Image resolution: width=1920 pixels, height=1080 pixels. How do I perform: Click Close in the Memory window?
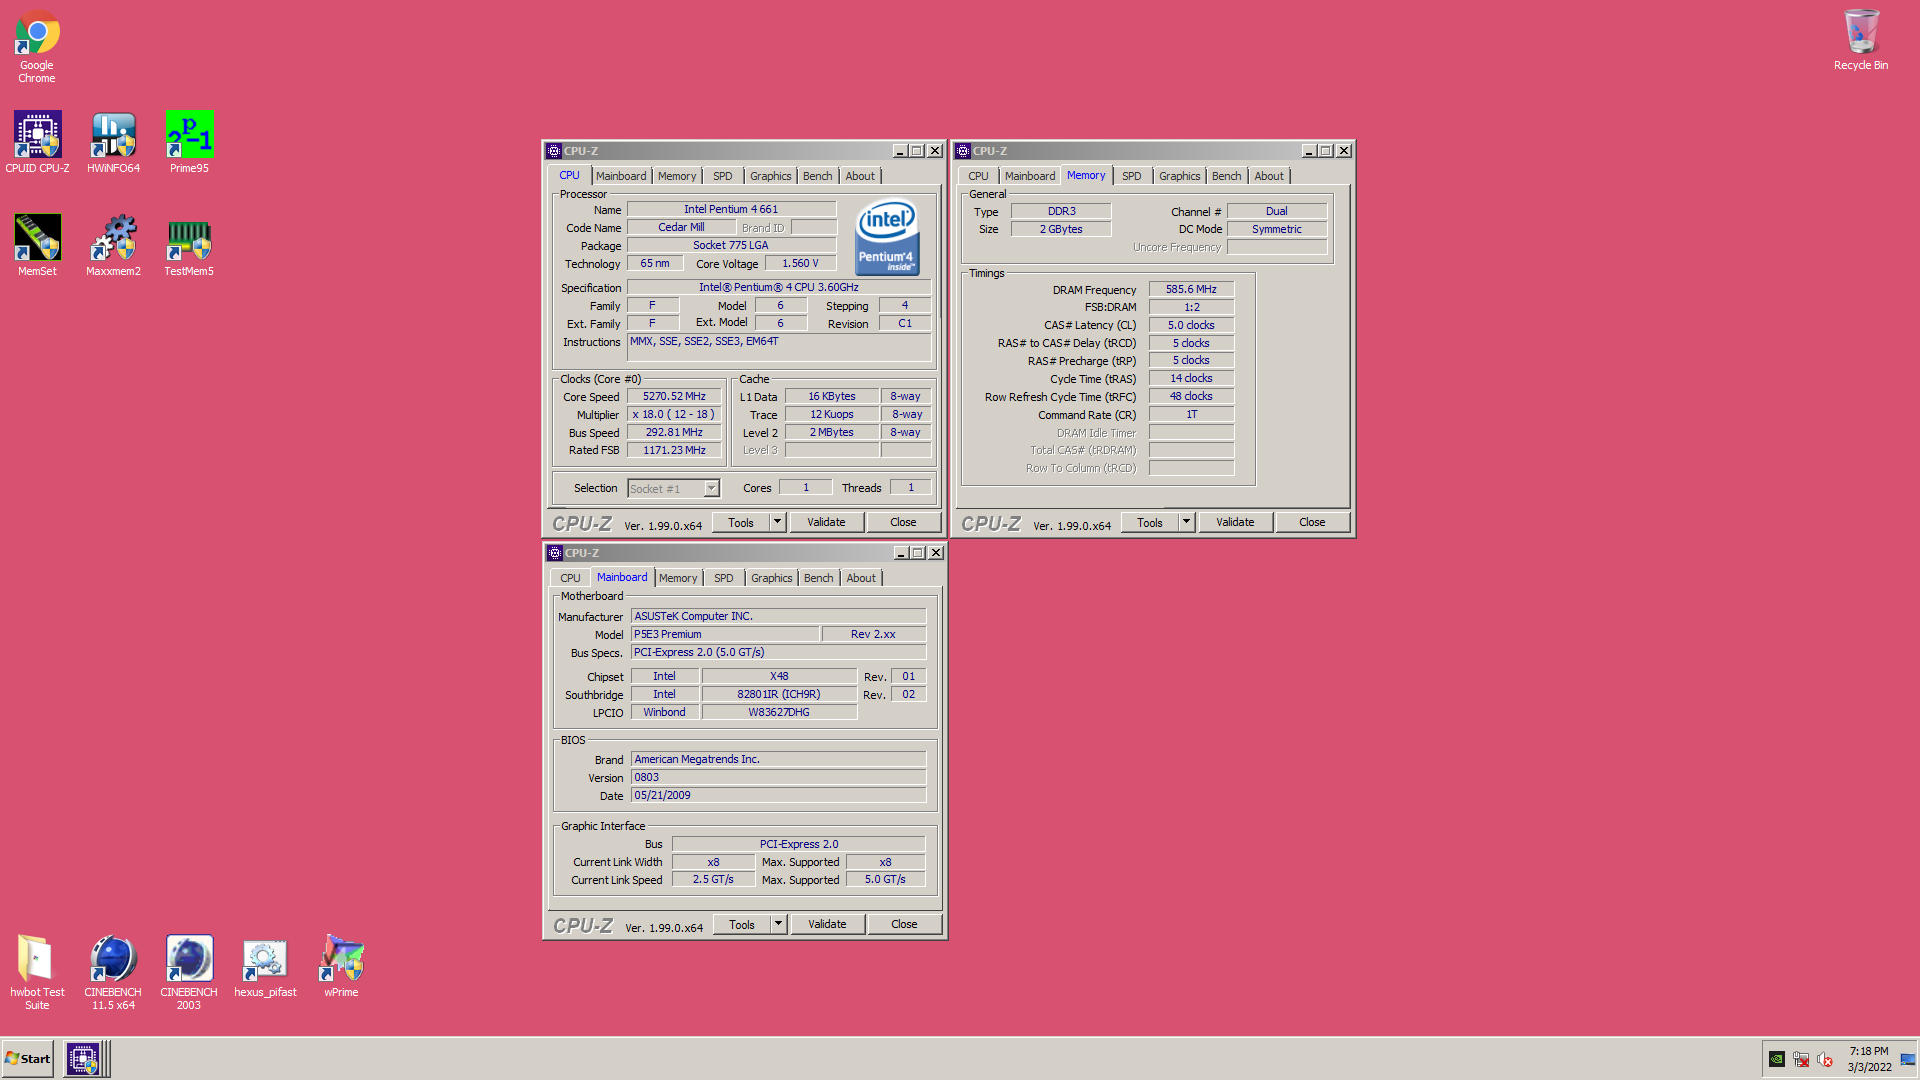click(x=1312, y=522)
